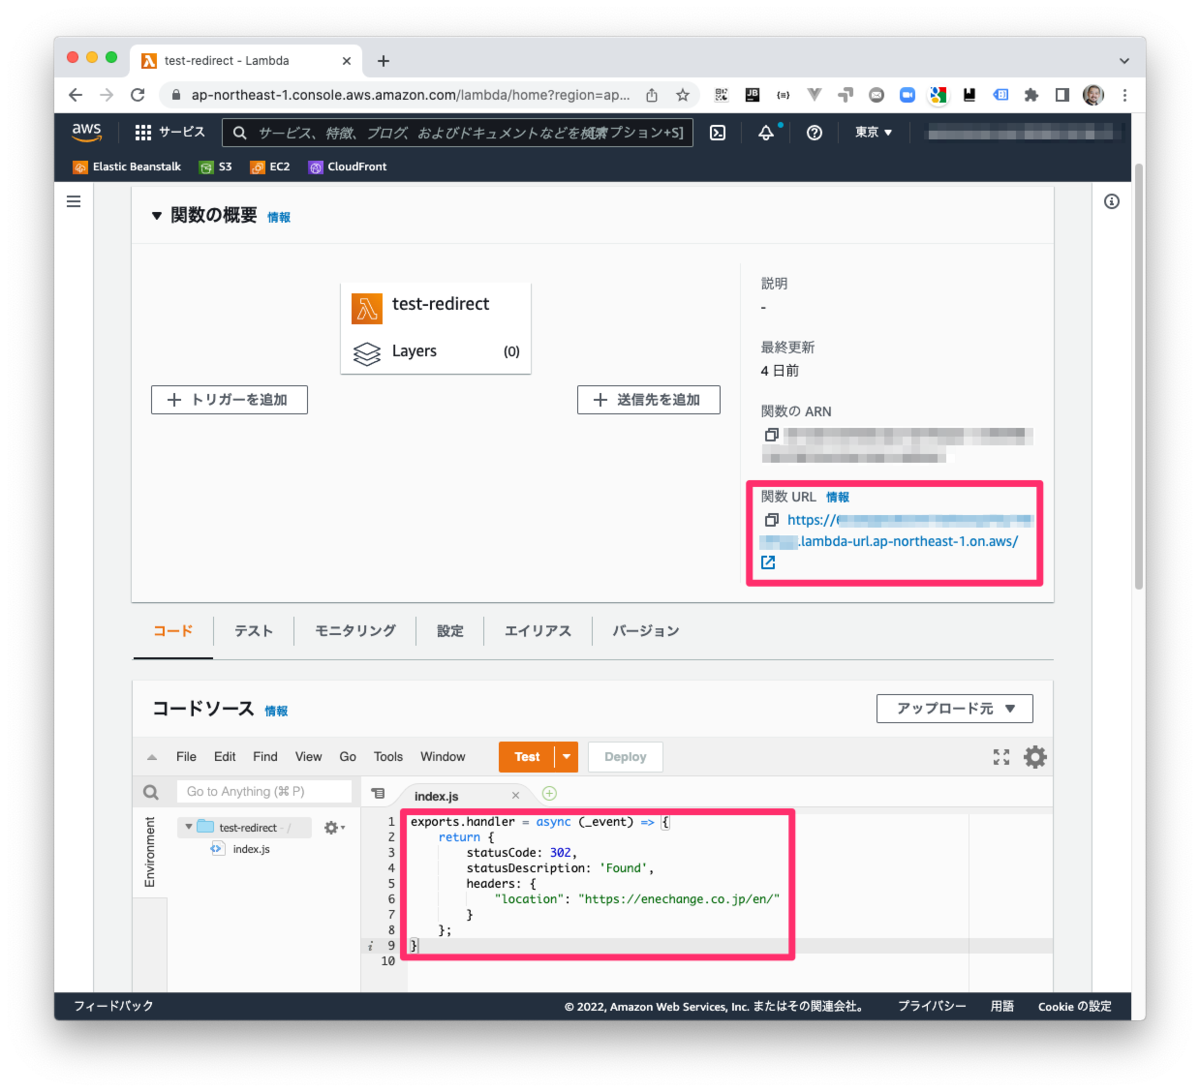
Task: Open the function URL via the external link icon
Action: click(x=767, y=562)
